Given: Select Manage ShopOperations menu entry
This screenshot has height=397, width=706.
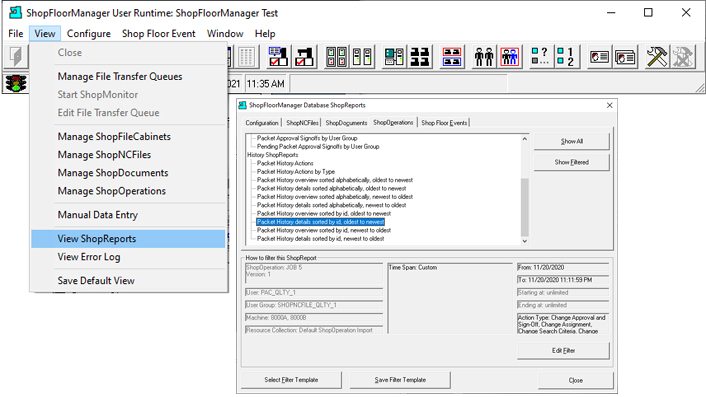Looking at the screenshot, I should (x=128, y=191).
